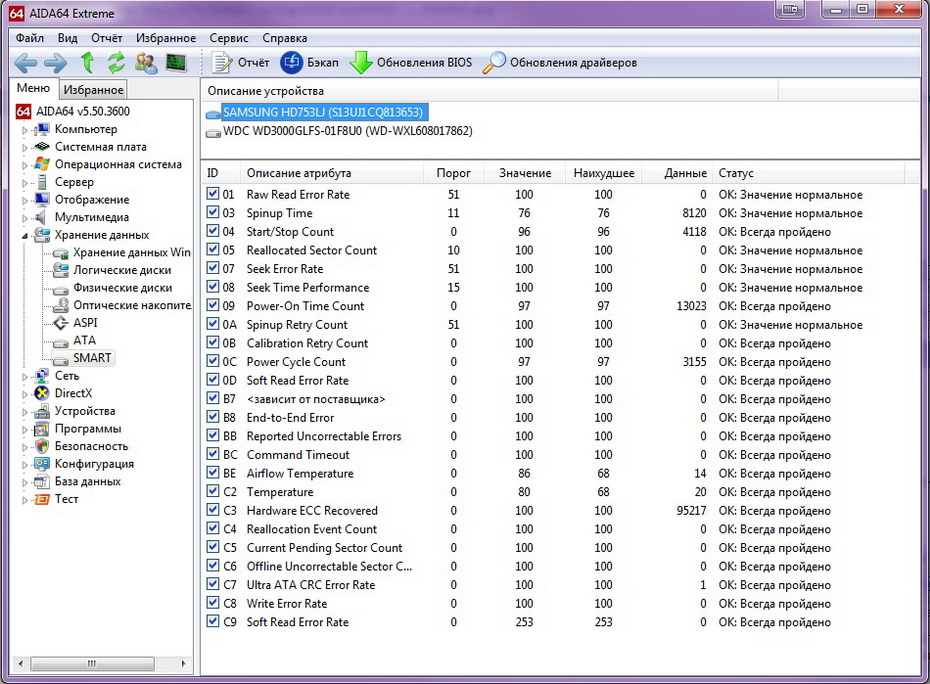Select Компьютер in the tree

(86, 129)
